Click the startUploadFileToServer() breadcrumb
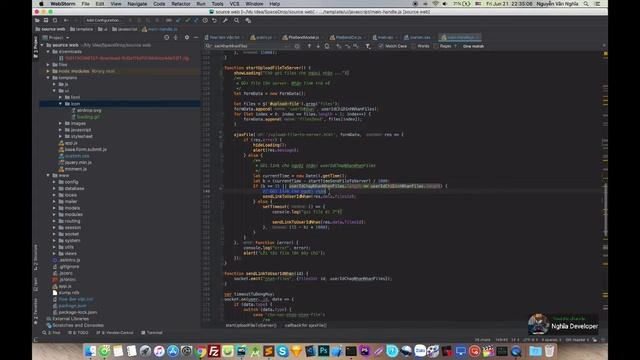The height and width of the screenshot is (360, 640). pos(251,325)
